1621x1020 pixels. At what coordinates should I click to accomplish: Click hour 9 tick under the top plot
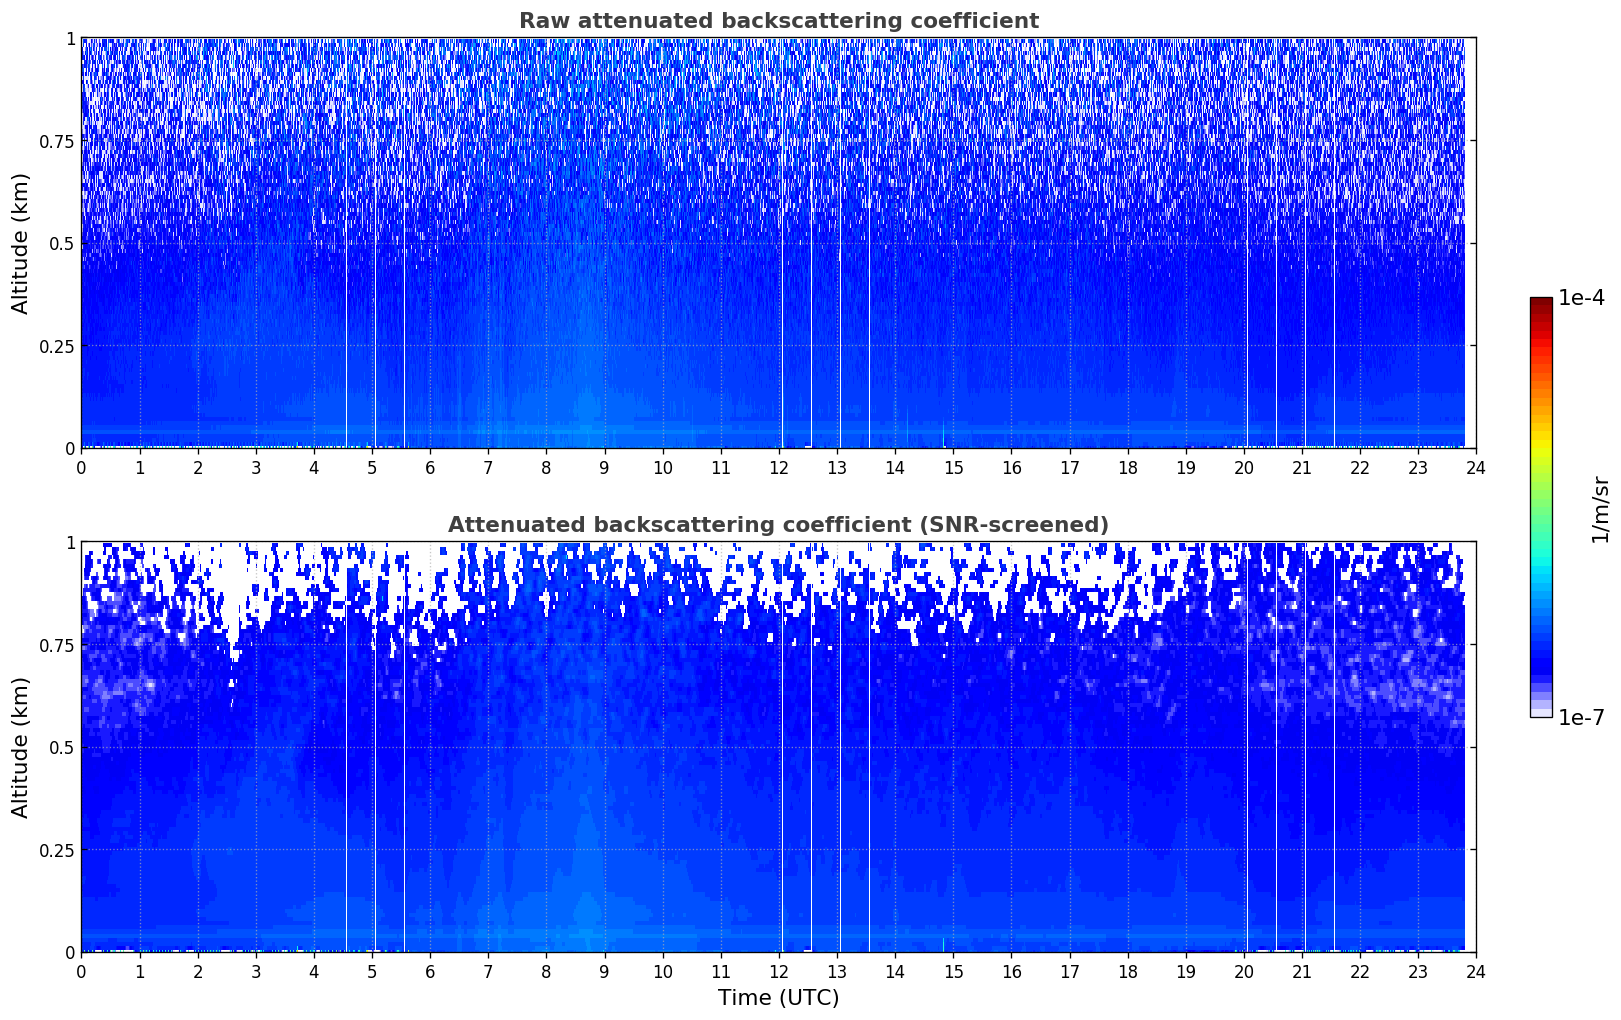point(605,467)
